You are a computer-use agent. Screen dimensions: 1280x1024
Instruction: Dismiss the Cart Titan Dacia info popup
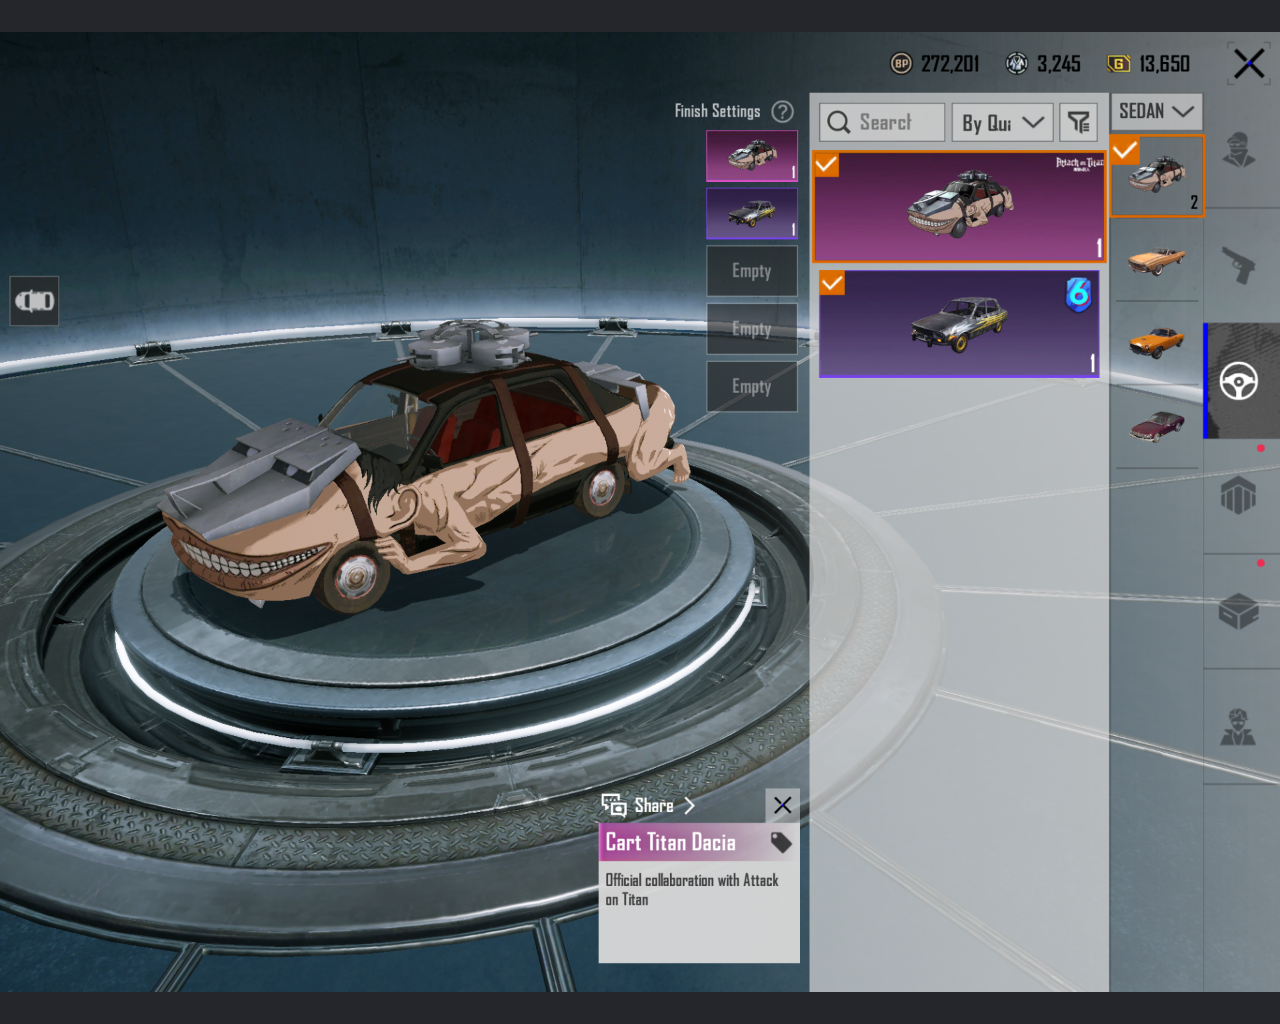pyautogui.click(x=783, y=805)
